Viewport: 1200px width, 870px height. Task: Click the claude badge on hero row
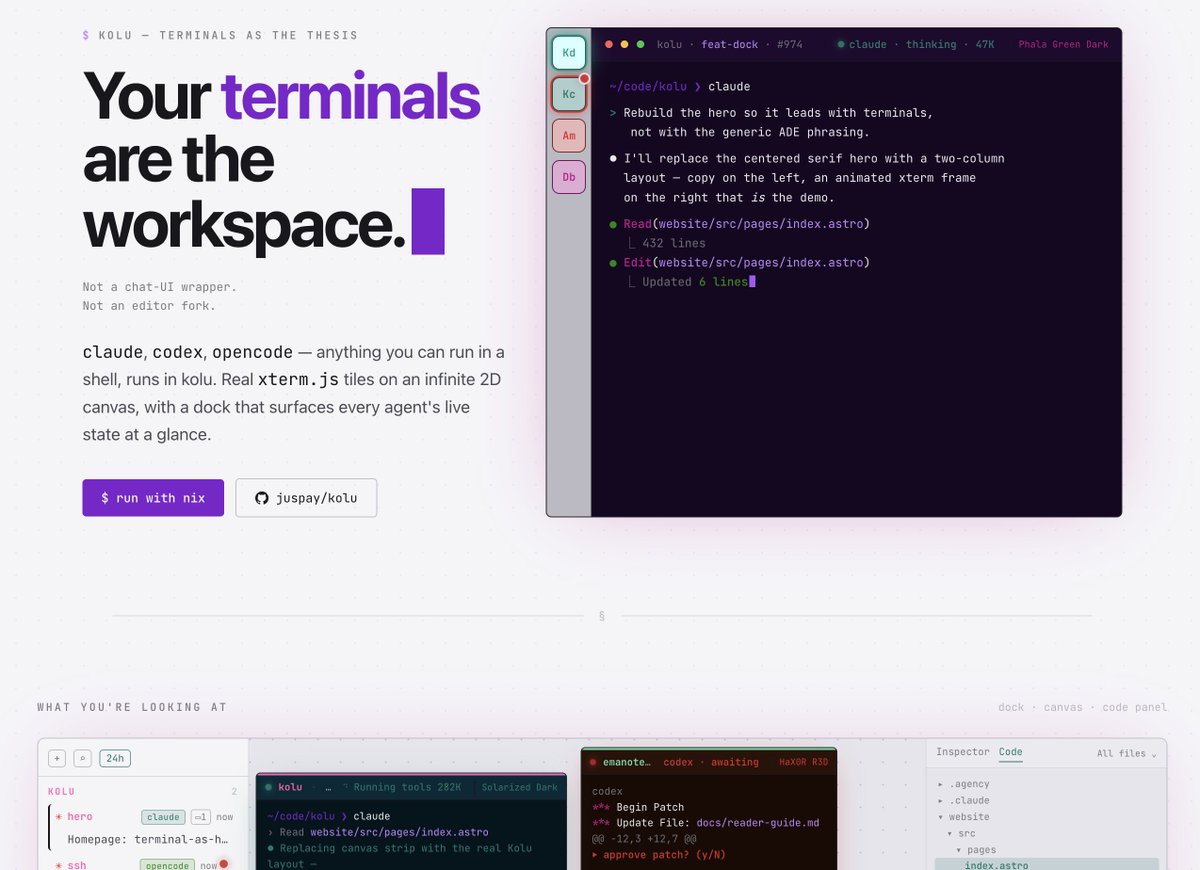[163, 817]
